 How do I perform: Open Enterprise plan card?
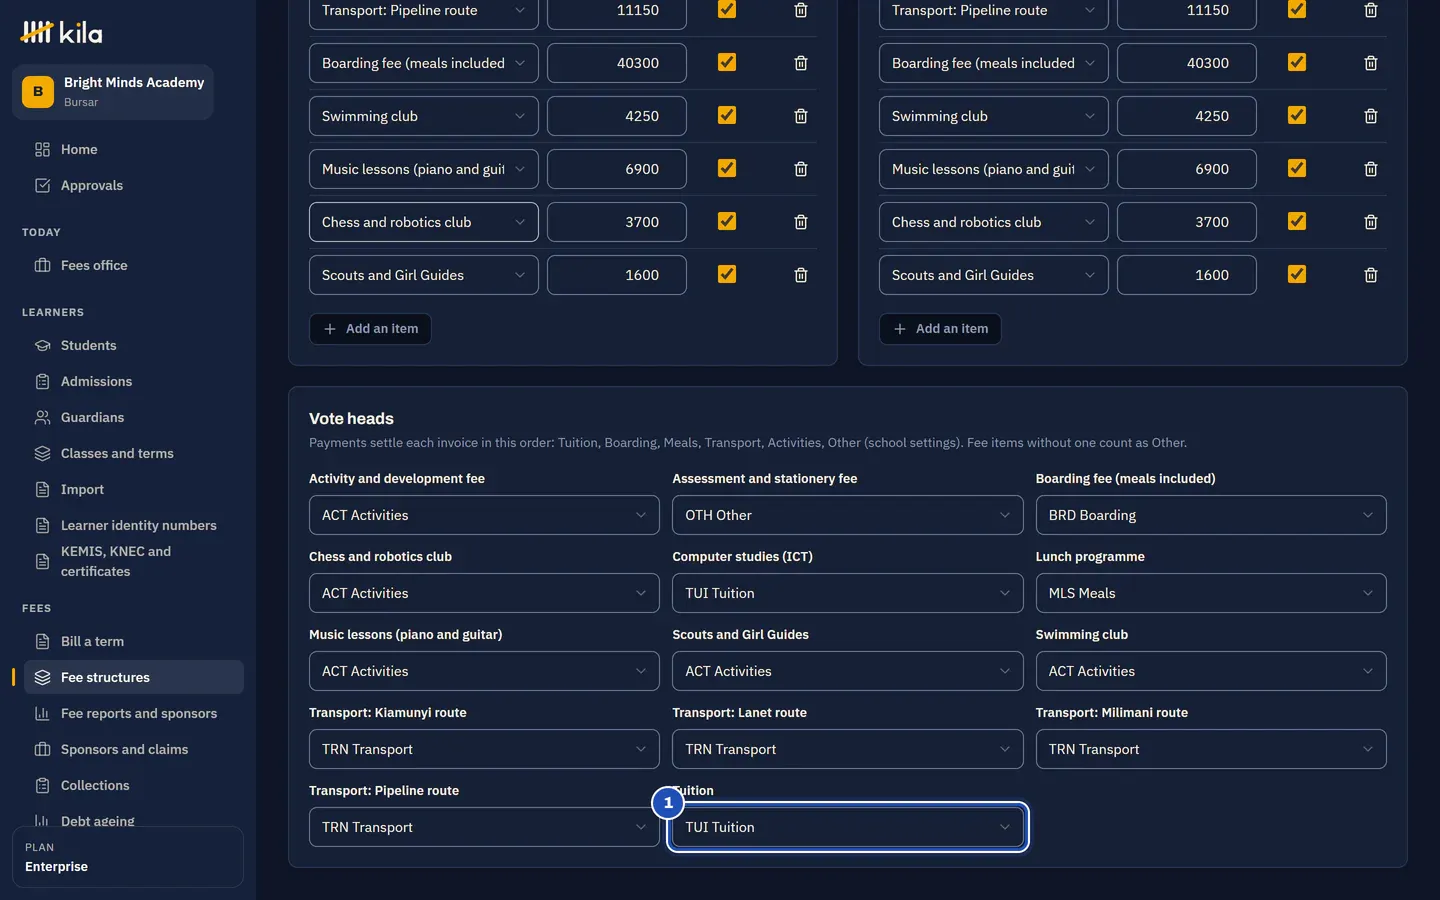128,857
